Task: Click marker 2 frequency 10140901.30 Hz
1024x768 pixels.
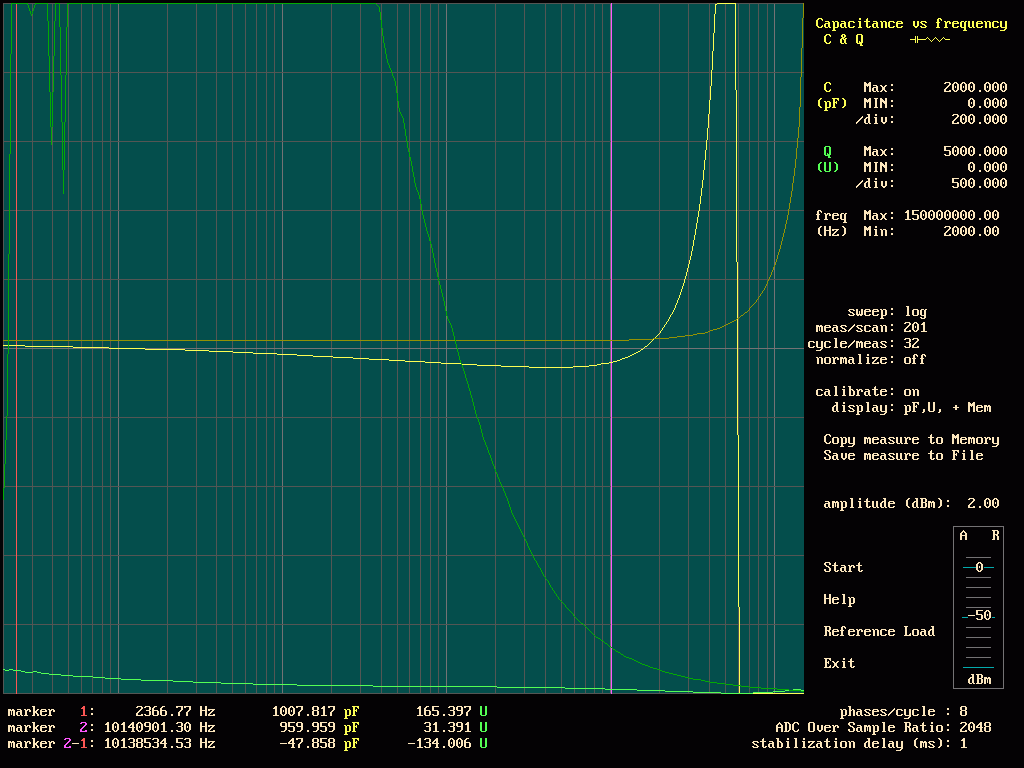Action: point(159,728)
